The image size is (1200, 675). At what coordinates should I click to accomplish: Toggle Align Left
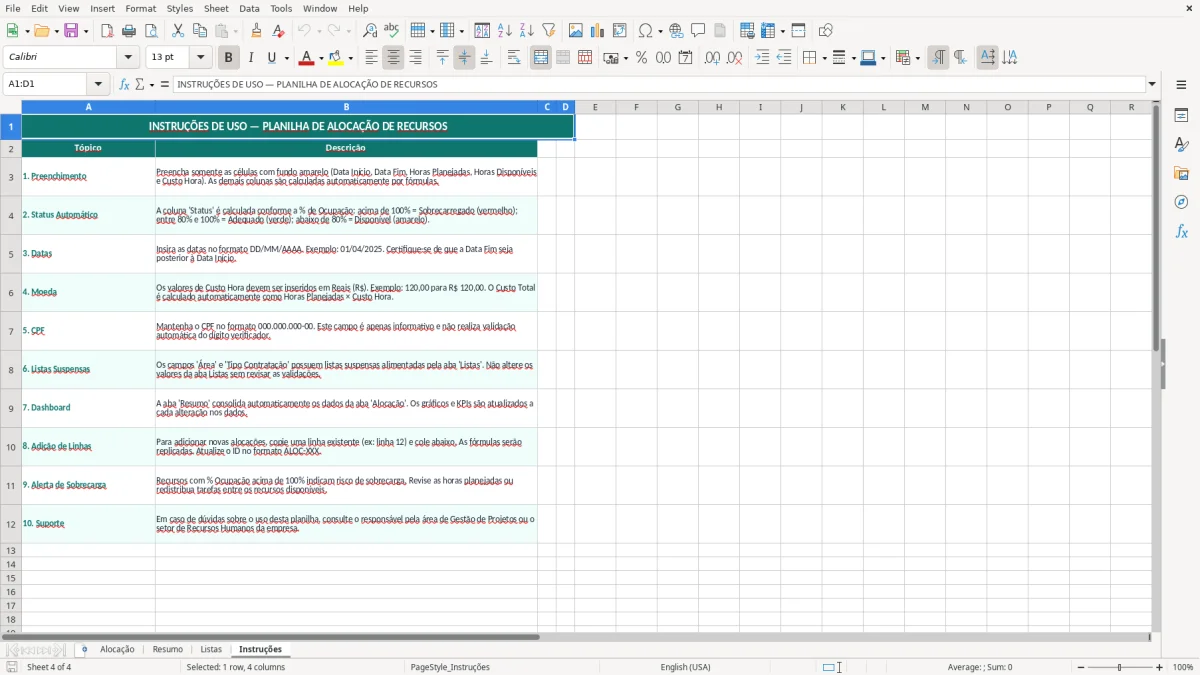[371, 58]
